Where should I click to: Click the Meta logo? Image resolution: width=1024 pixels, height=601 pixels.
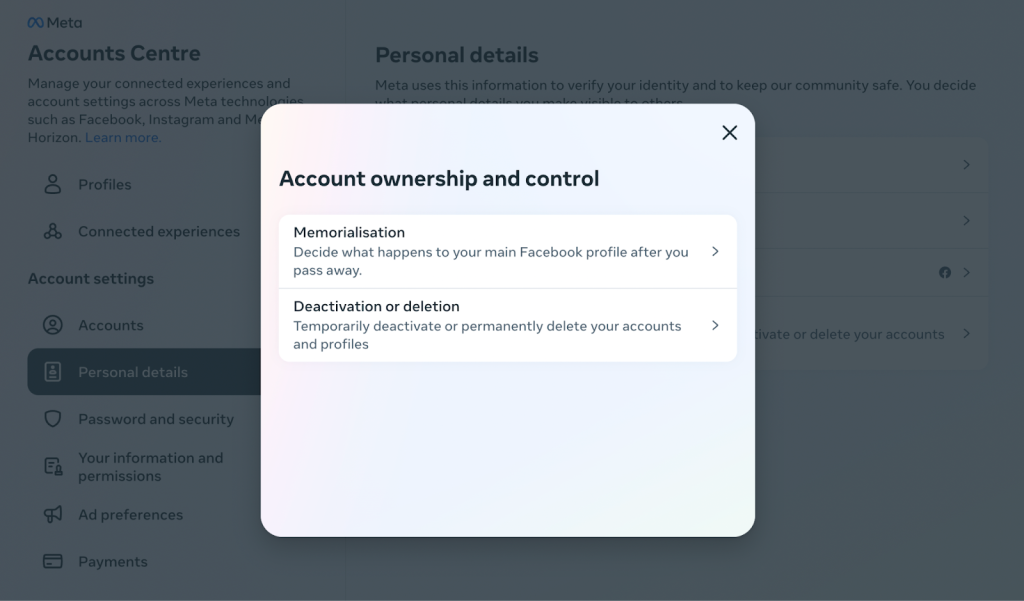click(55, 22)
